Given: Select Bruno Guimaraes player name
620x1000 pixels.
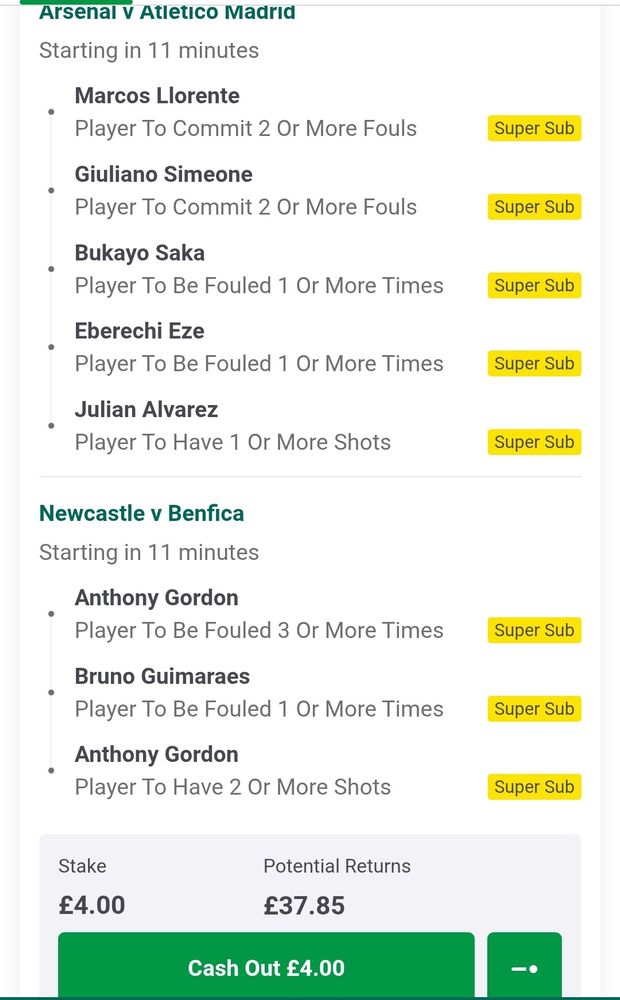Looking at the screenshot, I should 162,676.
